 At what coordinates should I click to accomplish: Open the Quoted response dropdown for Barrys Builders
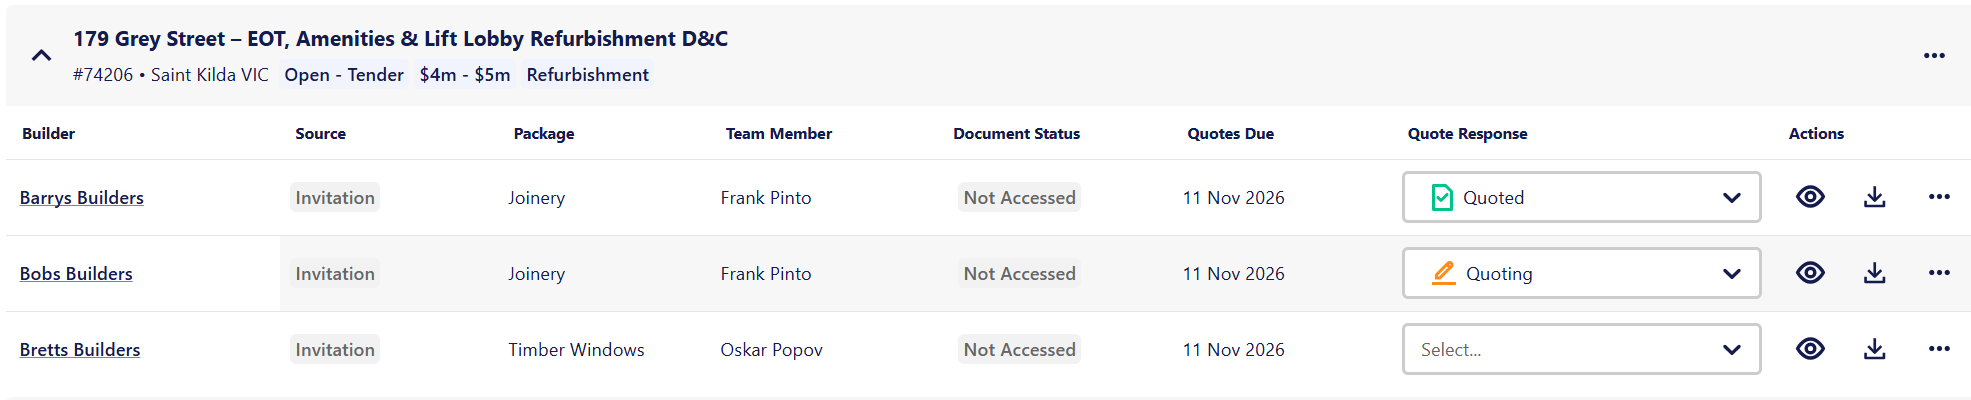1581,197
